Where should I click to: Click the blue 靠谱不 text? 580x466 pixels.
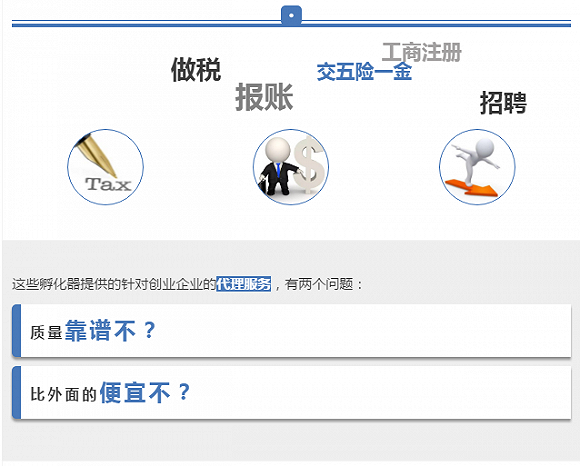[x=100, y=330]
